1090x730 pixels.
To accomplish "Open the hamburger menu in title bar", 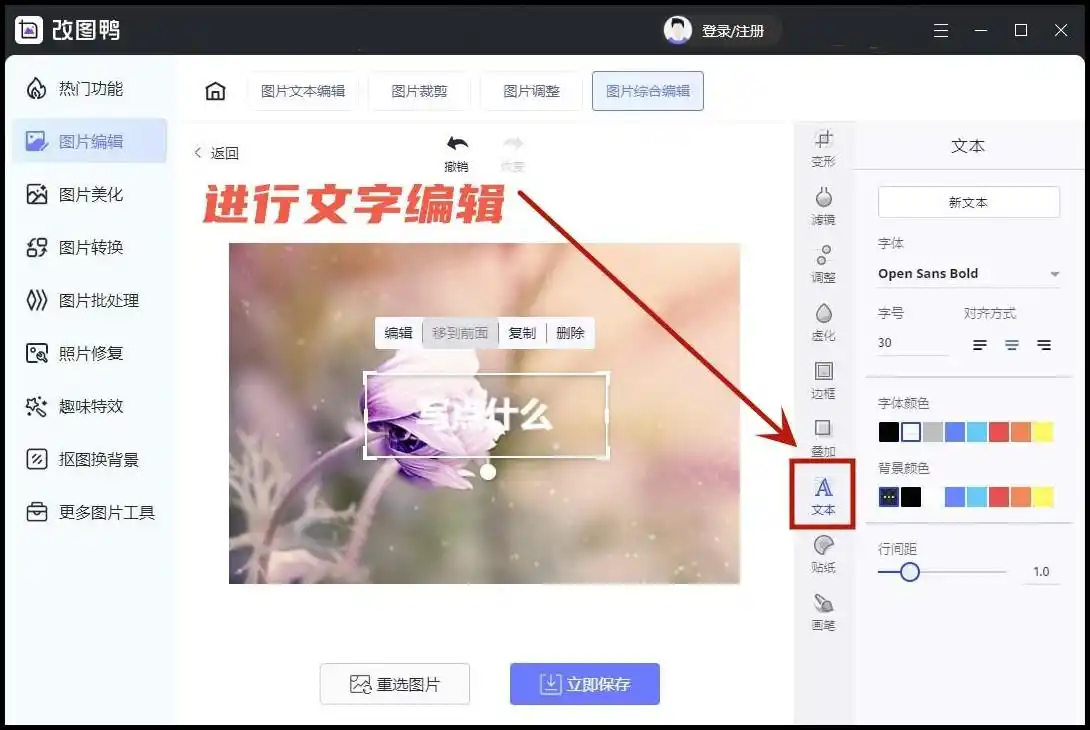I will 941,31.
